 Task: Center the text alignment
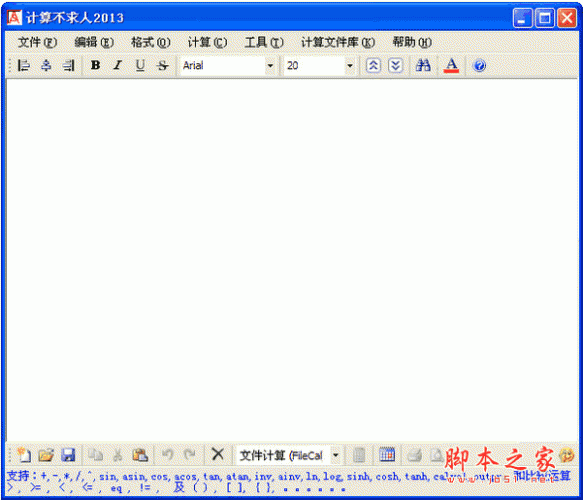tap(46, 65)
